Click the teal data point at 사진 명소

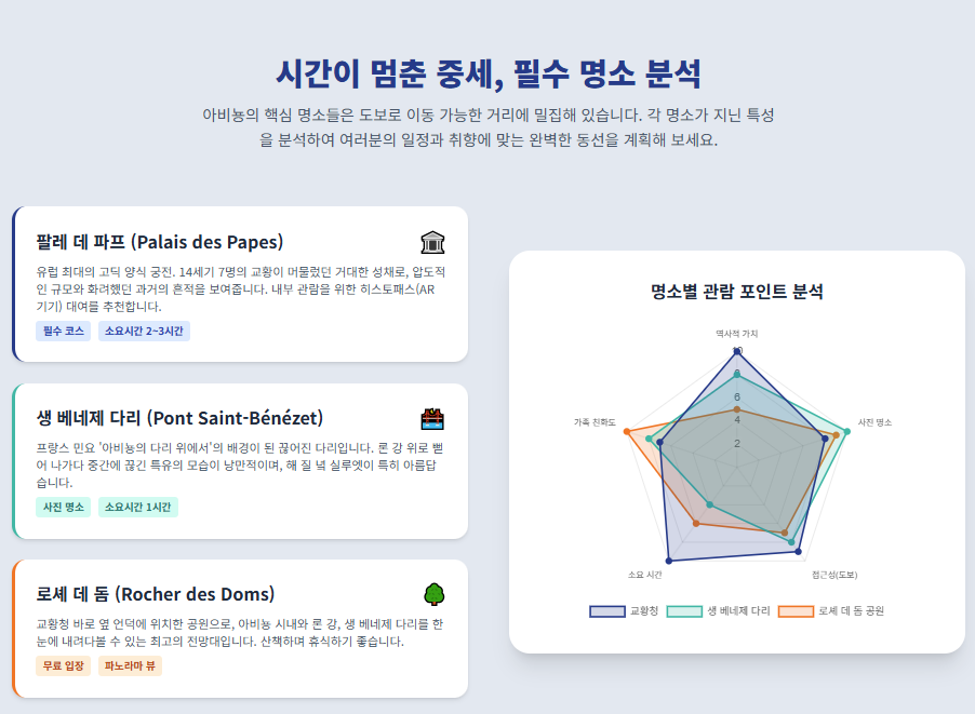[847, 431]
